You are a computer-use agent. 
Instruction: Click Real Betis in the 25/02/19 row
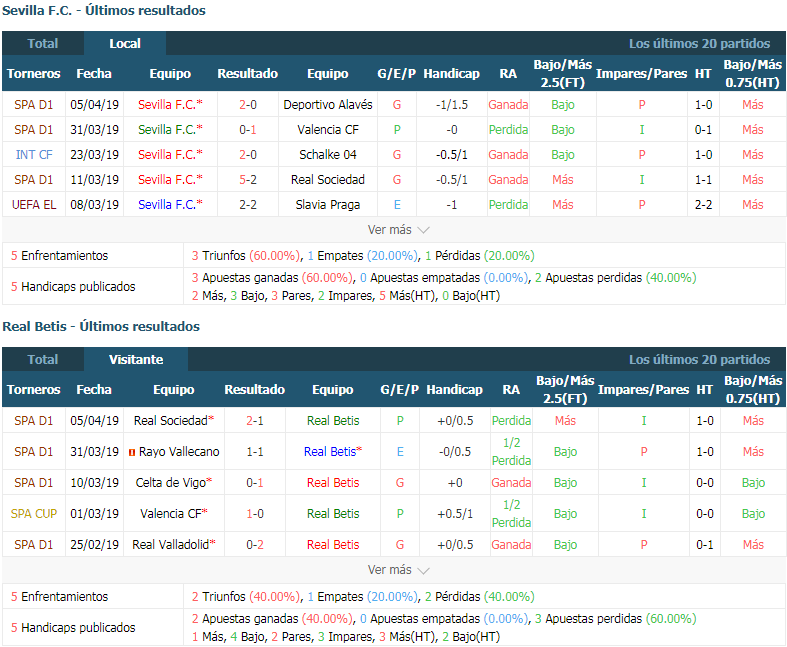pos(333,545)
